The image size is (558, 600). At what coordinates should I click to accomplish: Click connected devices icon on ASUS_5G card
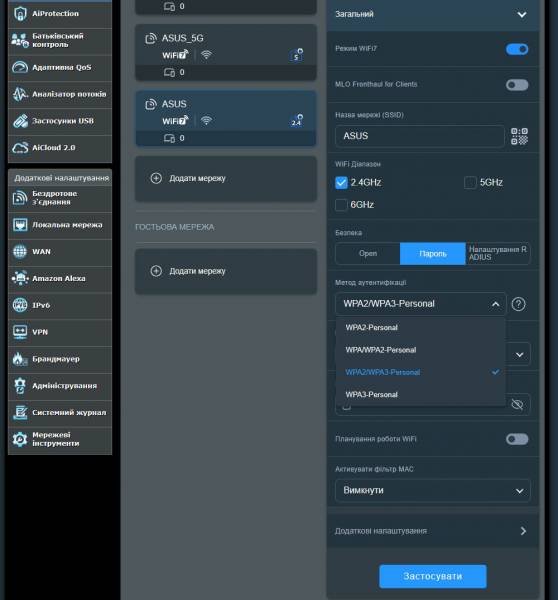(169, 72)
